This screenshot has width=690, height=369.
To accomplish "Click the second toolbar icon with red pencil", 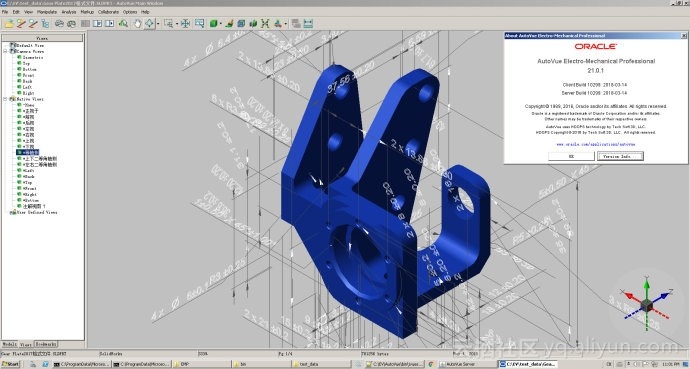I will click(21, 24).
